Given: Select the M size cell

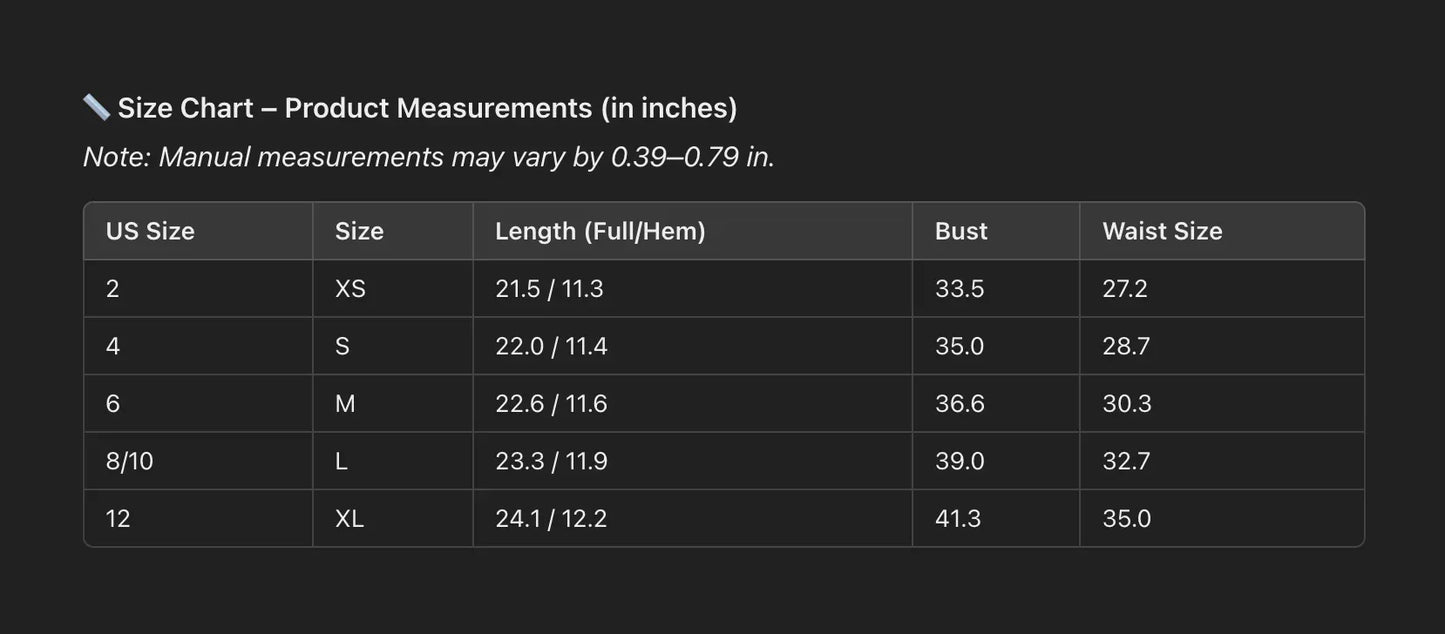Looking at the screenshot, I should click(345, 404).
